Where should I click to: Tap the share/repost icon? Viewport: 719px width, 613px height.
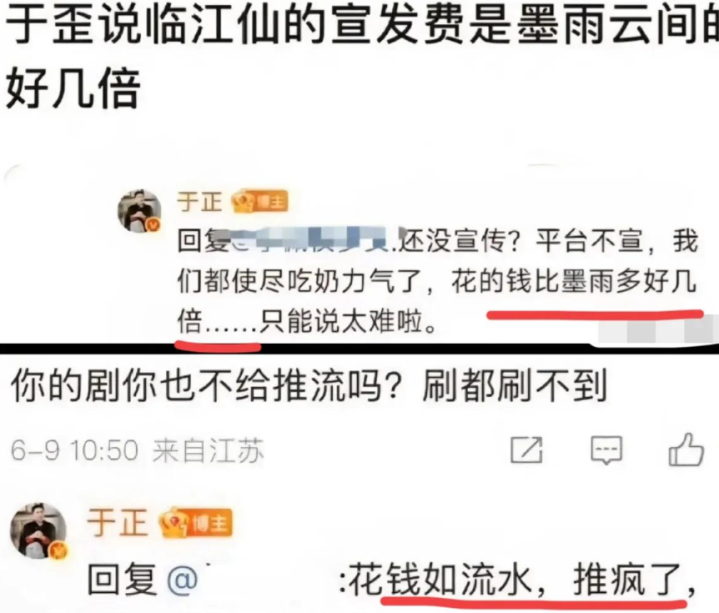pos(527,449)
